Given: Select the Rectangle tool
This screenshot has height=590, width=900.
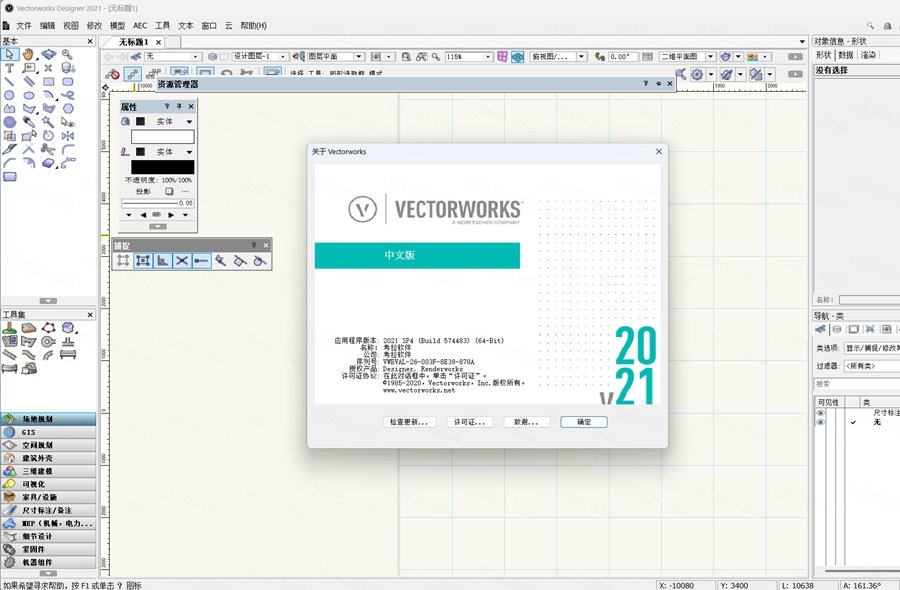Looking at the screenshot, I should tap(48, 81).
